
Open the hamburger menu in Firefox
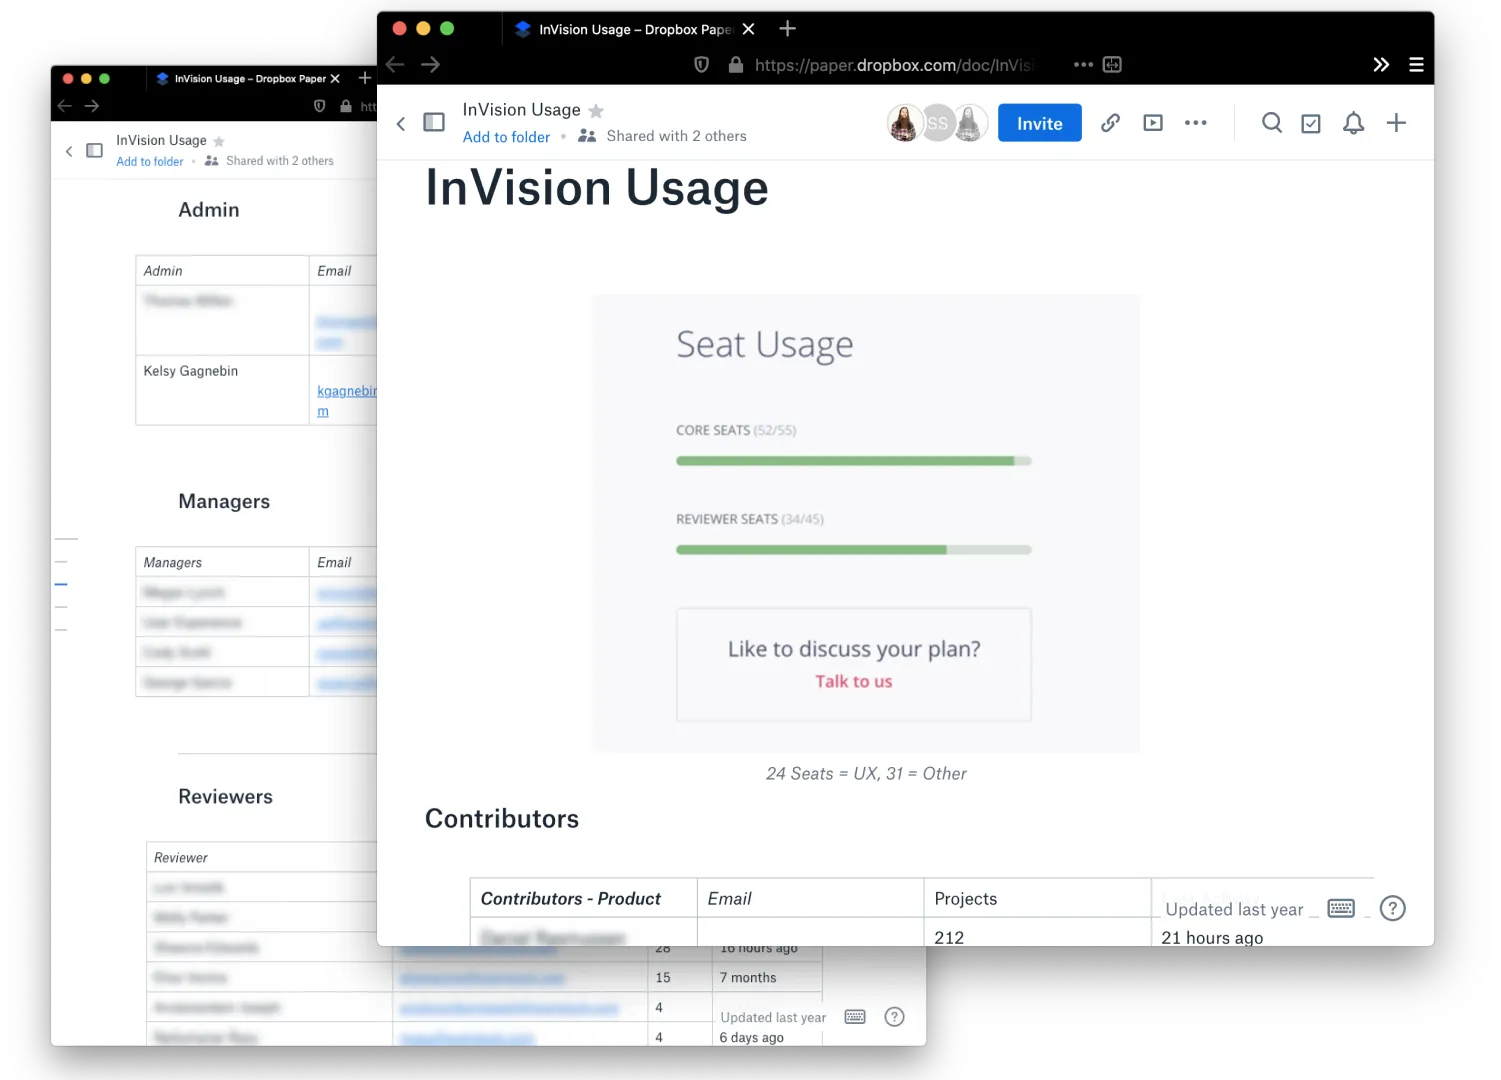tap(1416, 64)
